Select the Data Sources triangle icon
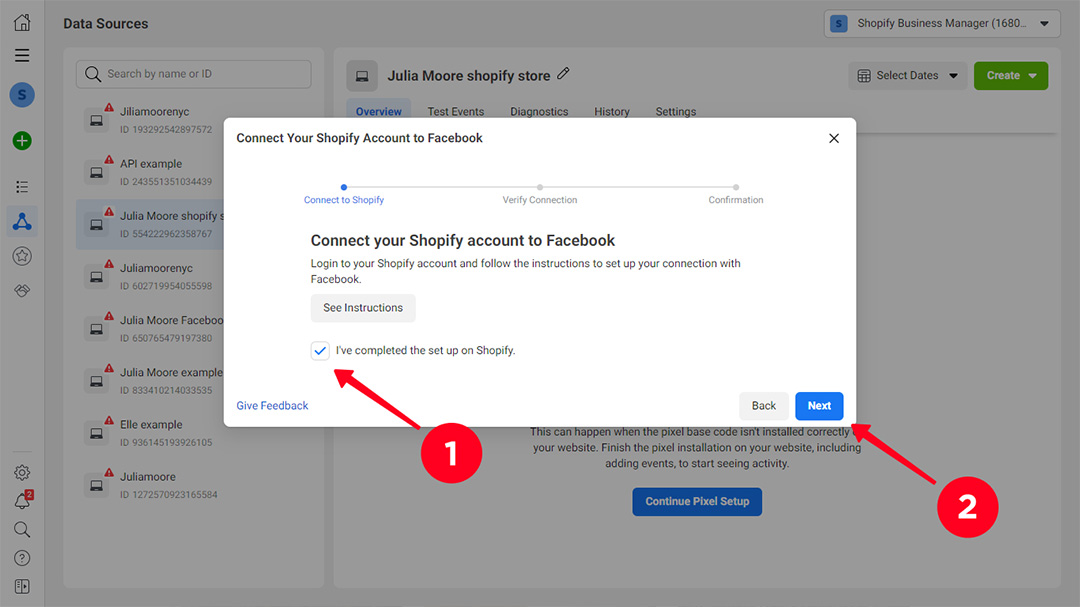This screenshot has height=607, width=1080. [x=22, y=221]
